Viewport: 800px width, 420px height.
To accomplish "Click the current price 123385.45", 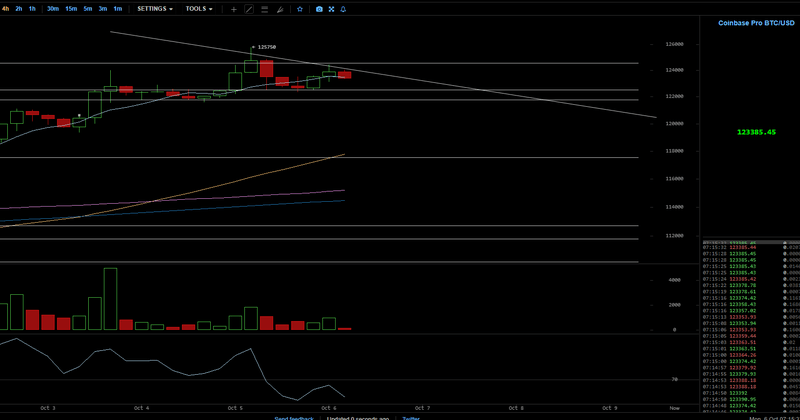I will tap(756, 132).
